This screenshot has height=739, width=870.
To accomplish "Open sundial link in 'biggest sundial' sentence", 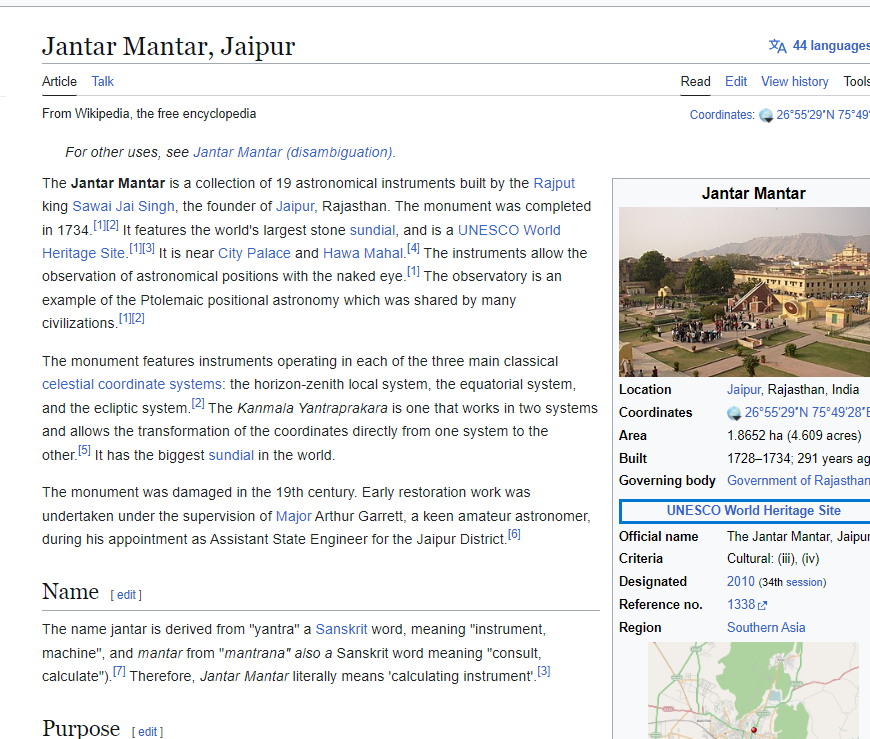I will (231, 455).
